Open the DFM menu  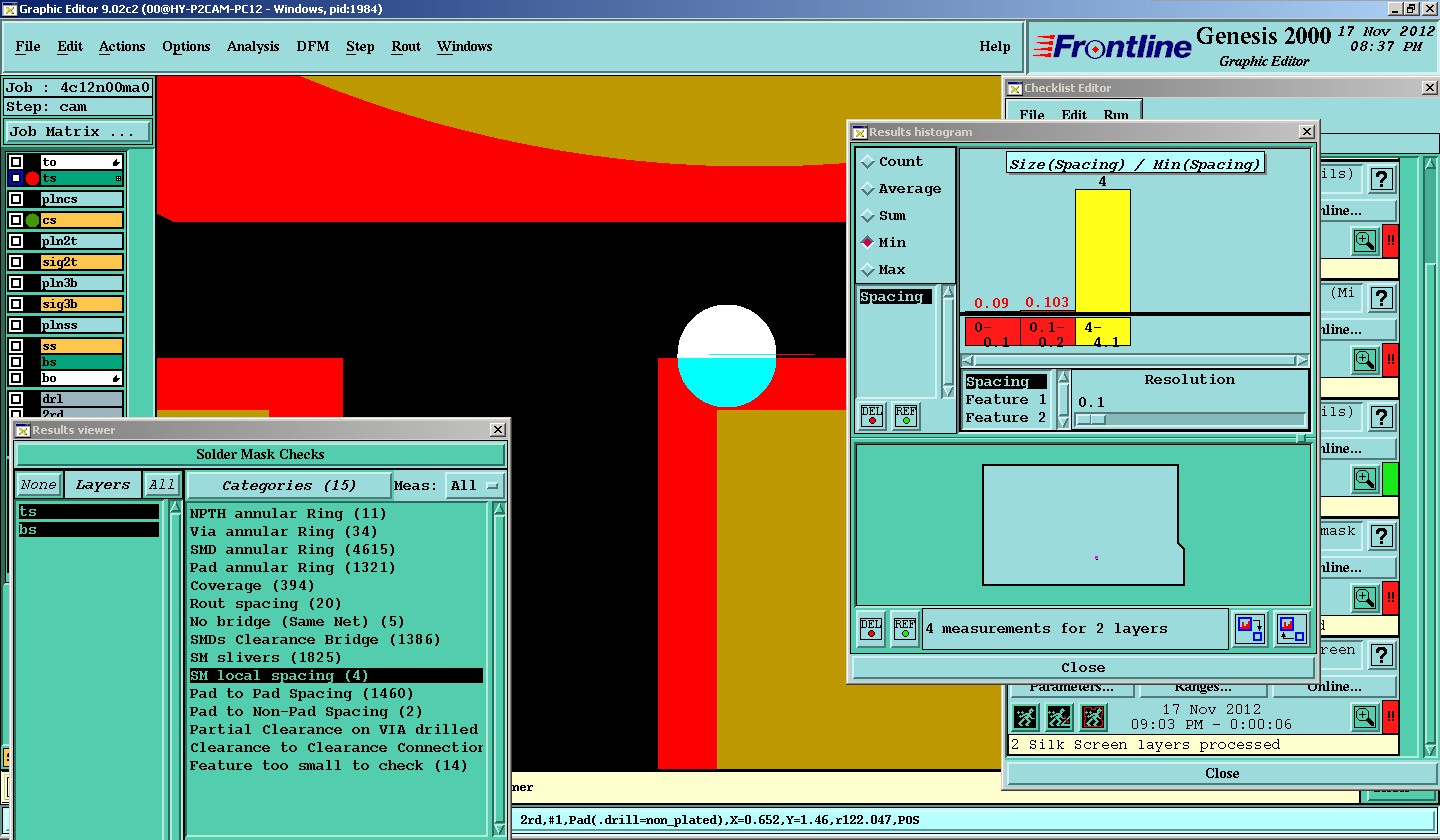pos(312,47)
